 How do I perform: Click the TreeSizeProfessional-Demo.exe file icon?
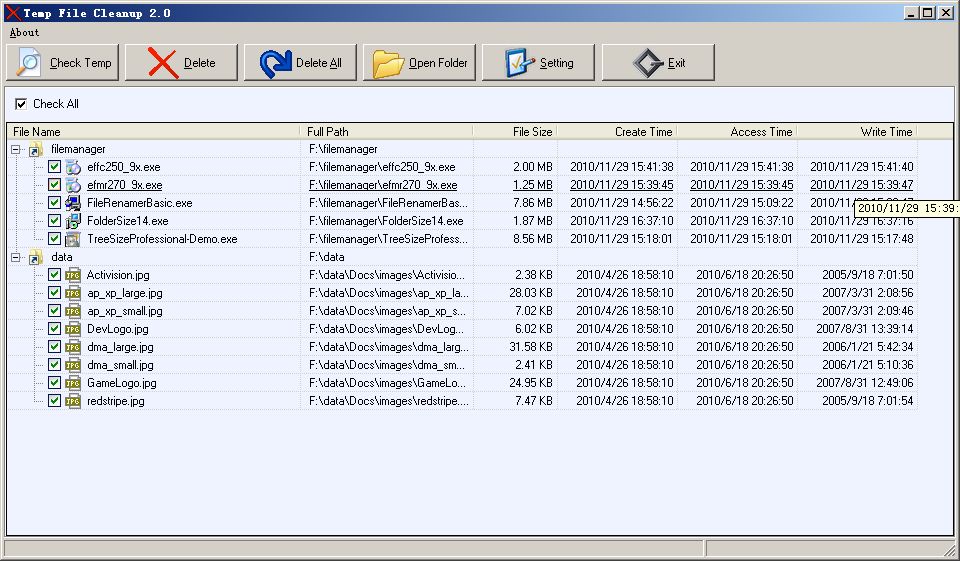pyautogui.click(x=73, y=239)
